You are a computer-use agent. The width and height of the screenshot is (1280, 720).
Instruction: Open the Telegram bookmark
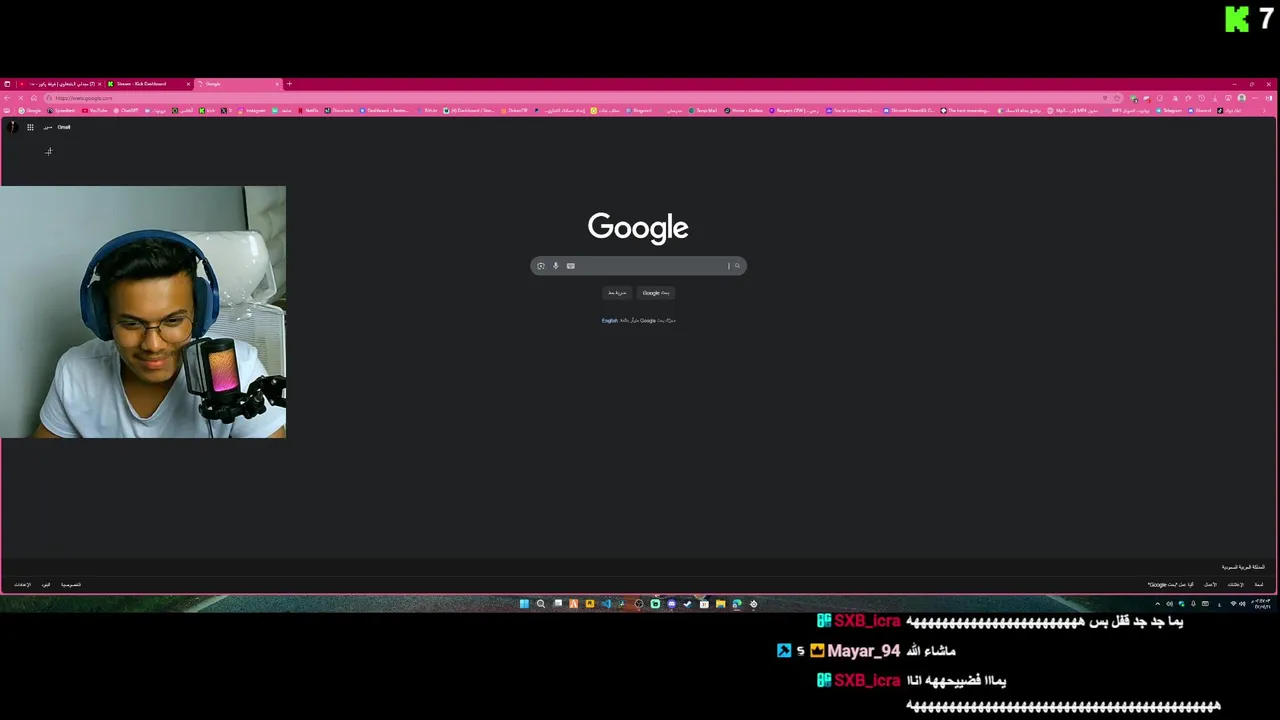(1170, 110)
